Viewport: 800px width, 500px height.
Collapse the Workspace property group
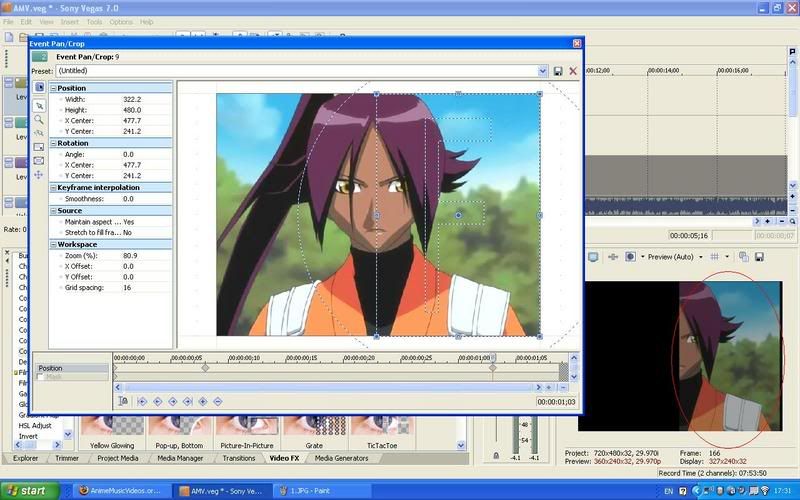[53, 245]
